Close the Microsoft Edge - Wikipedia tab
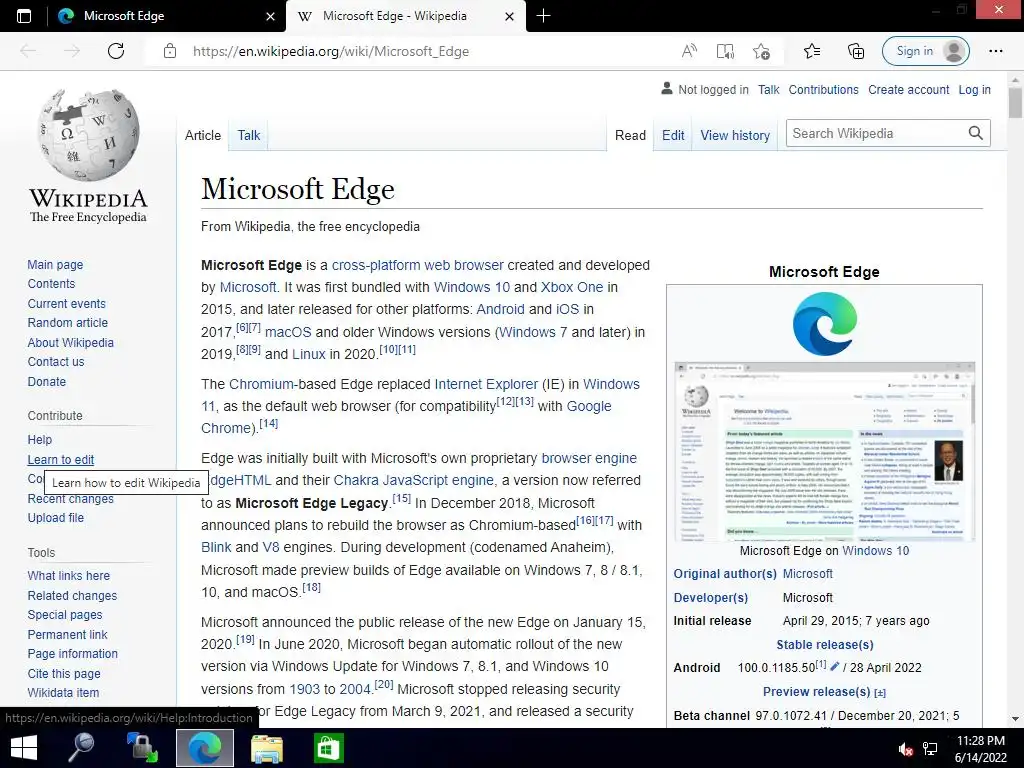 [510, 16]
